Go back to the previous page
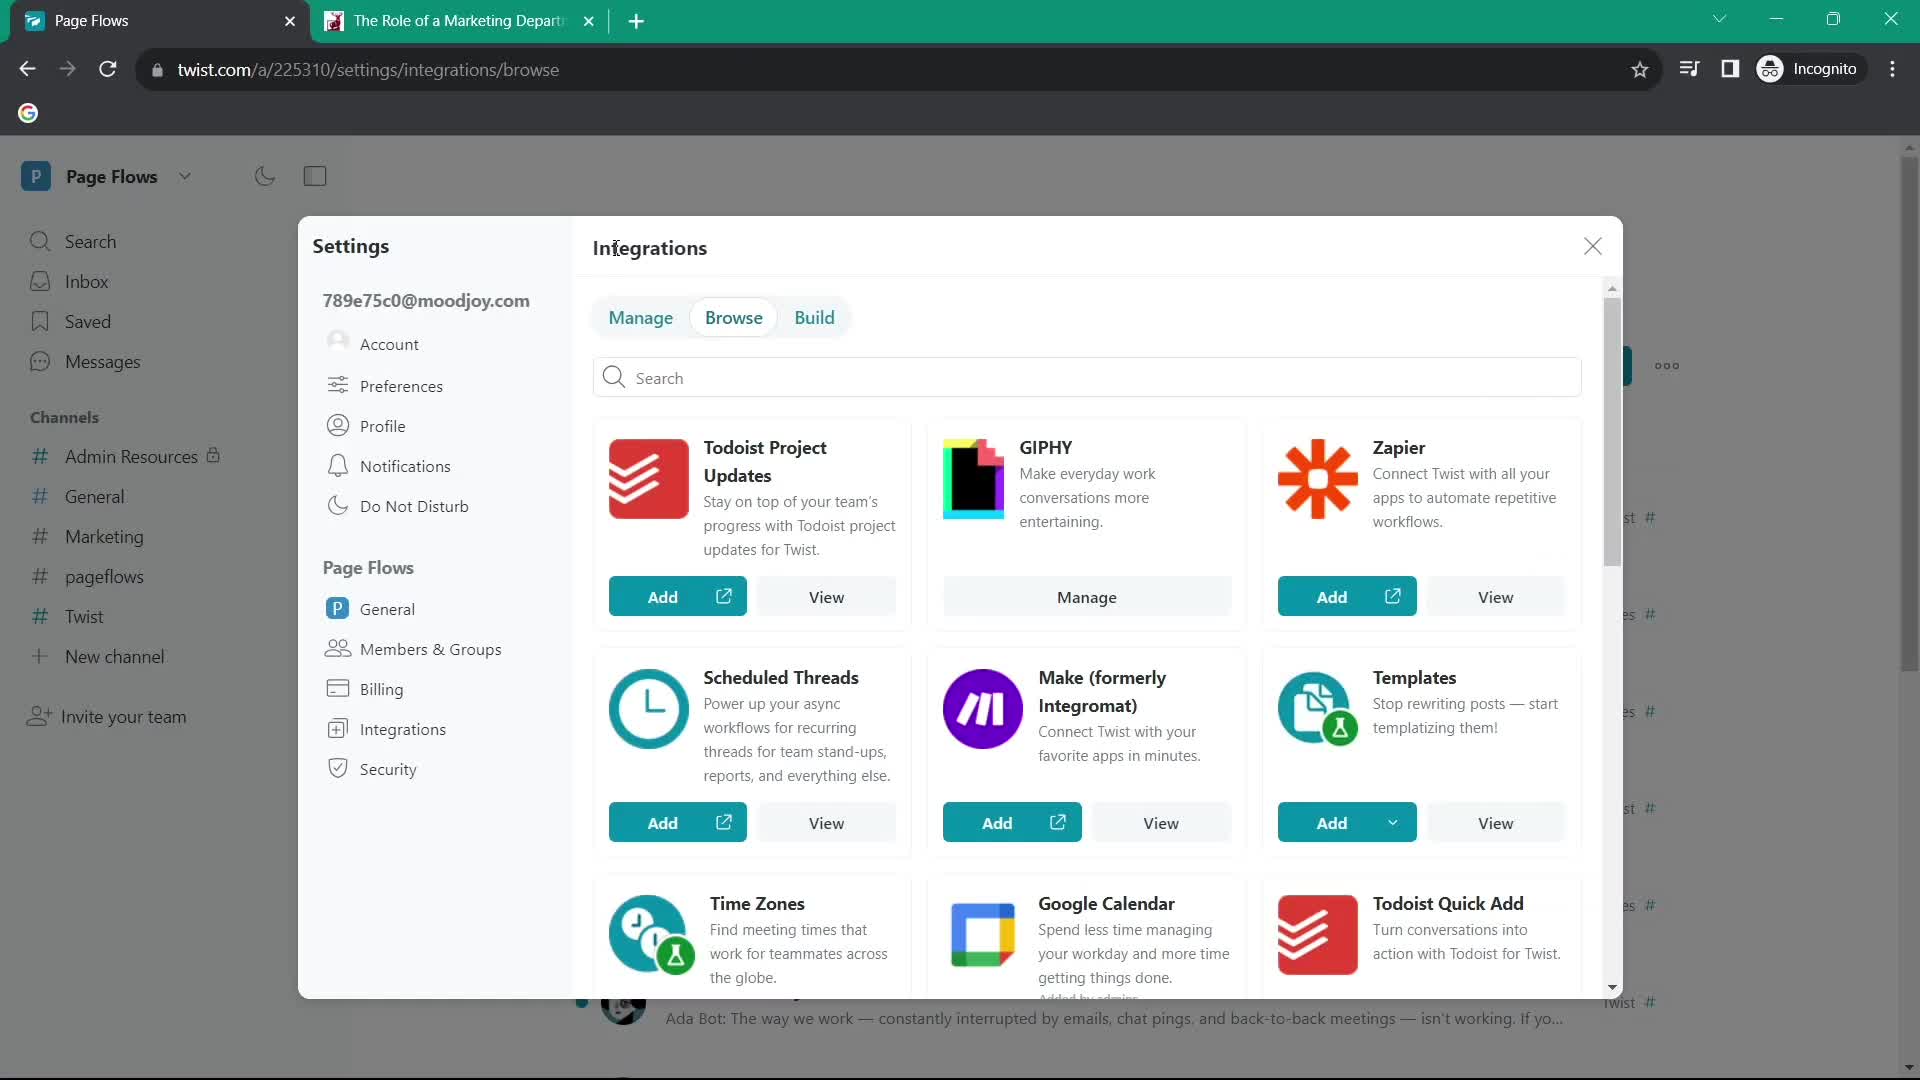 click(27, 69)
